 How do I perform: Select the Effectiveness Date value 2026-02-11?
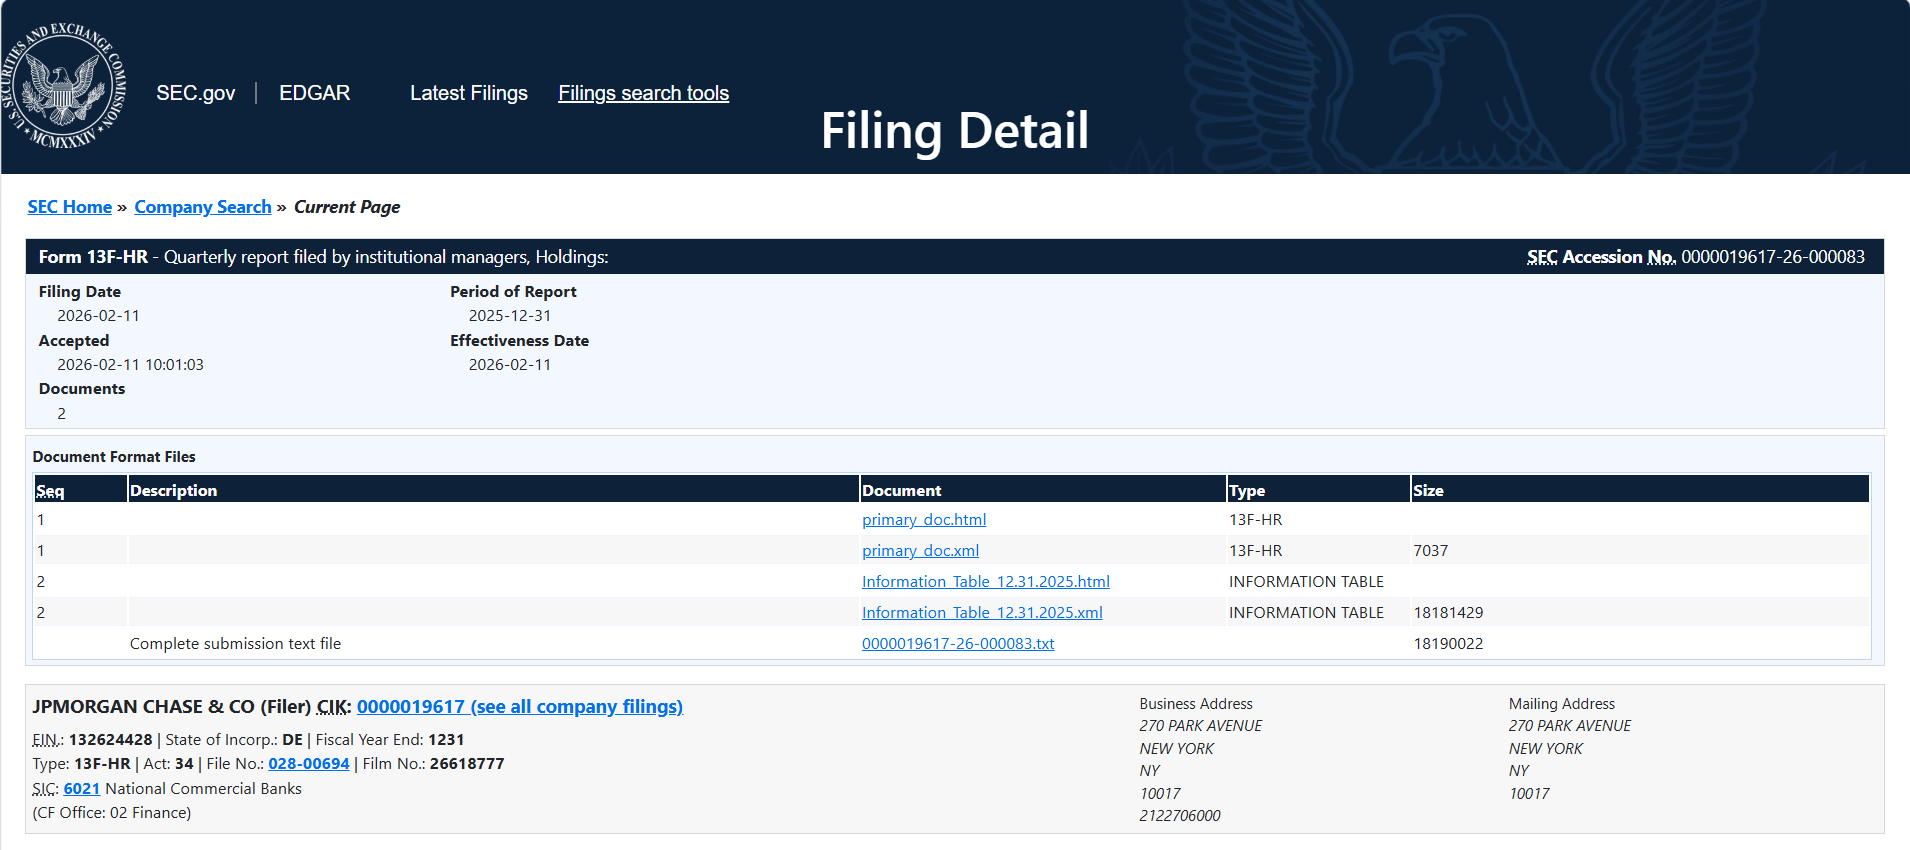click(510, 365)
